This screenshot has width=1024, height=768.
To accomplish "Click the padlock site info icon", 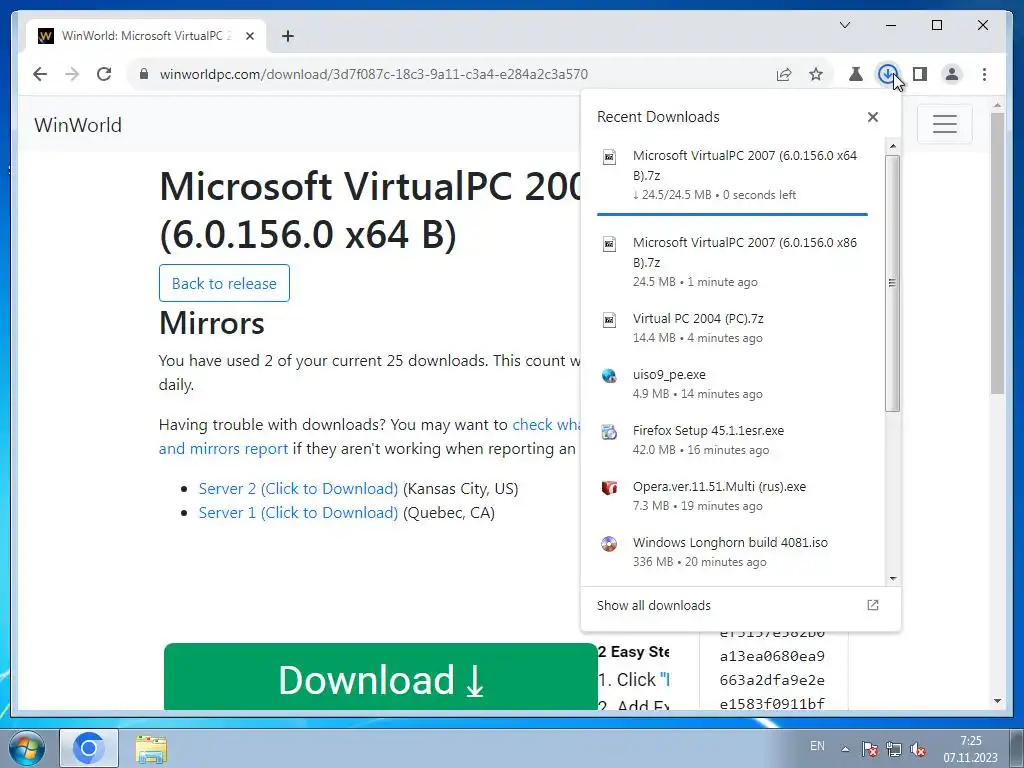I will (x=144, y=74).
